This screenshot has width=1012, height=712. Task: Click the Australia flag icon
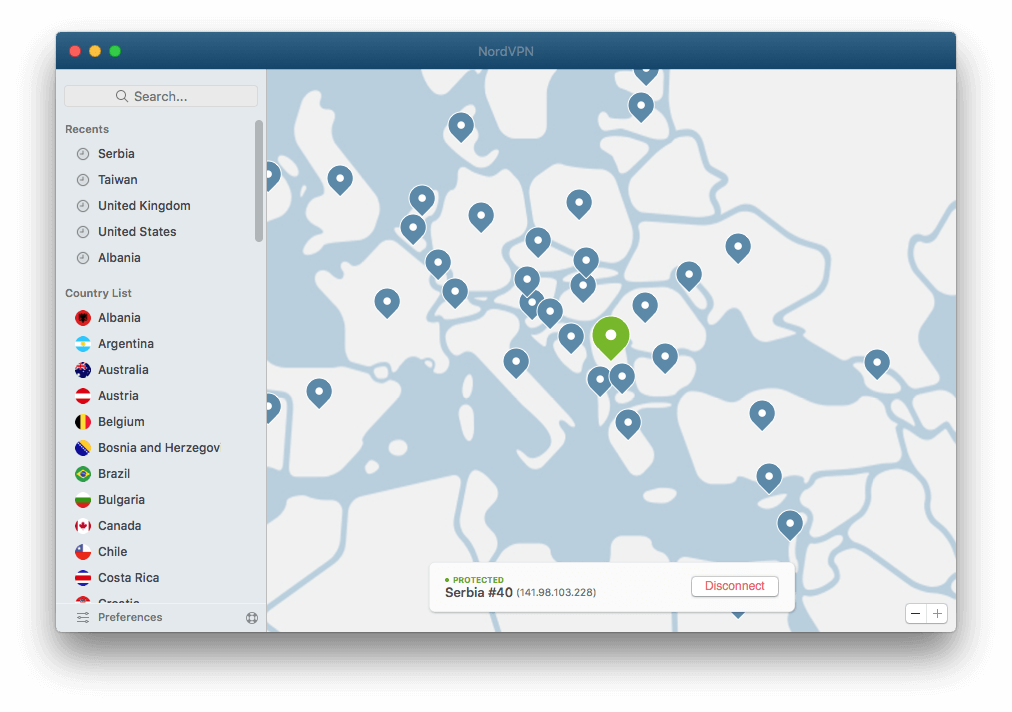[x=83, y=370]
